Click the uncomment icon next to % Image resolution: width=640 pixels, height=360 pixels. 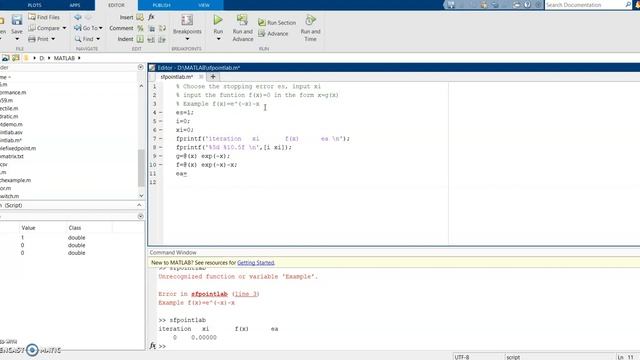pyautogui.click(x=151, y=28)
